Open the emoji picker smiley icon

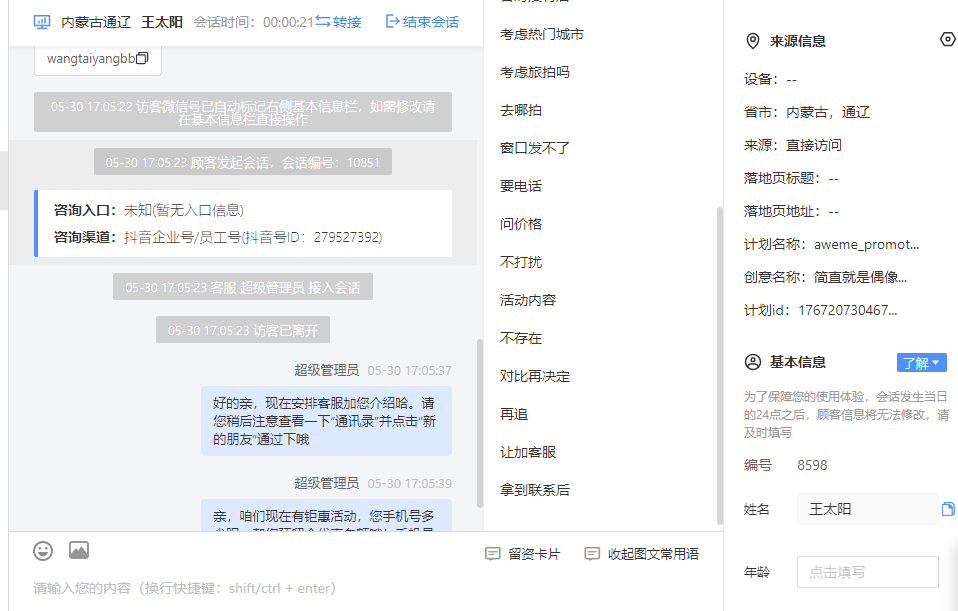click(x=43, y=551)
